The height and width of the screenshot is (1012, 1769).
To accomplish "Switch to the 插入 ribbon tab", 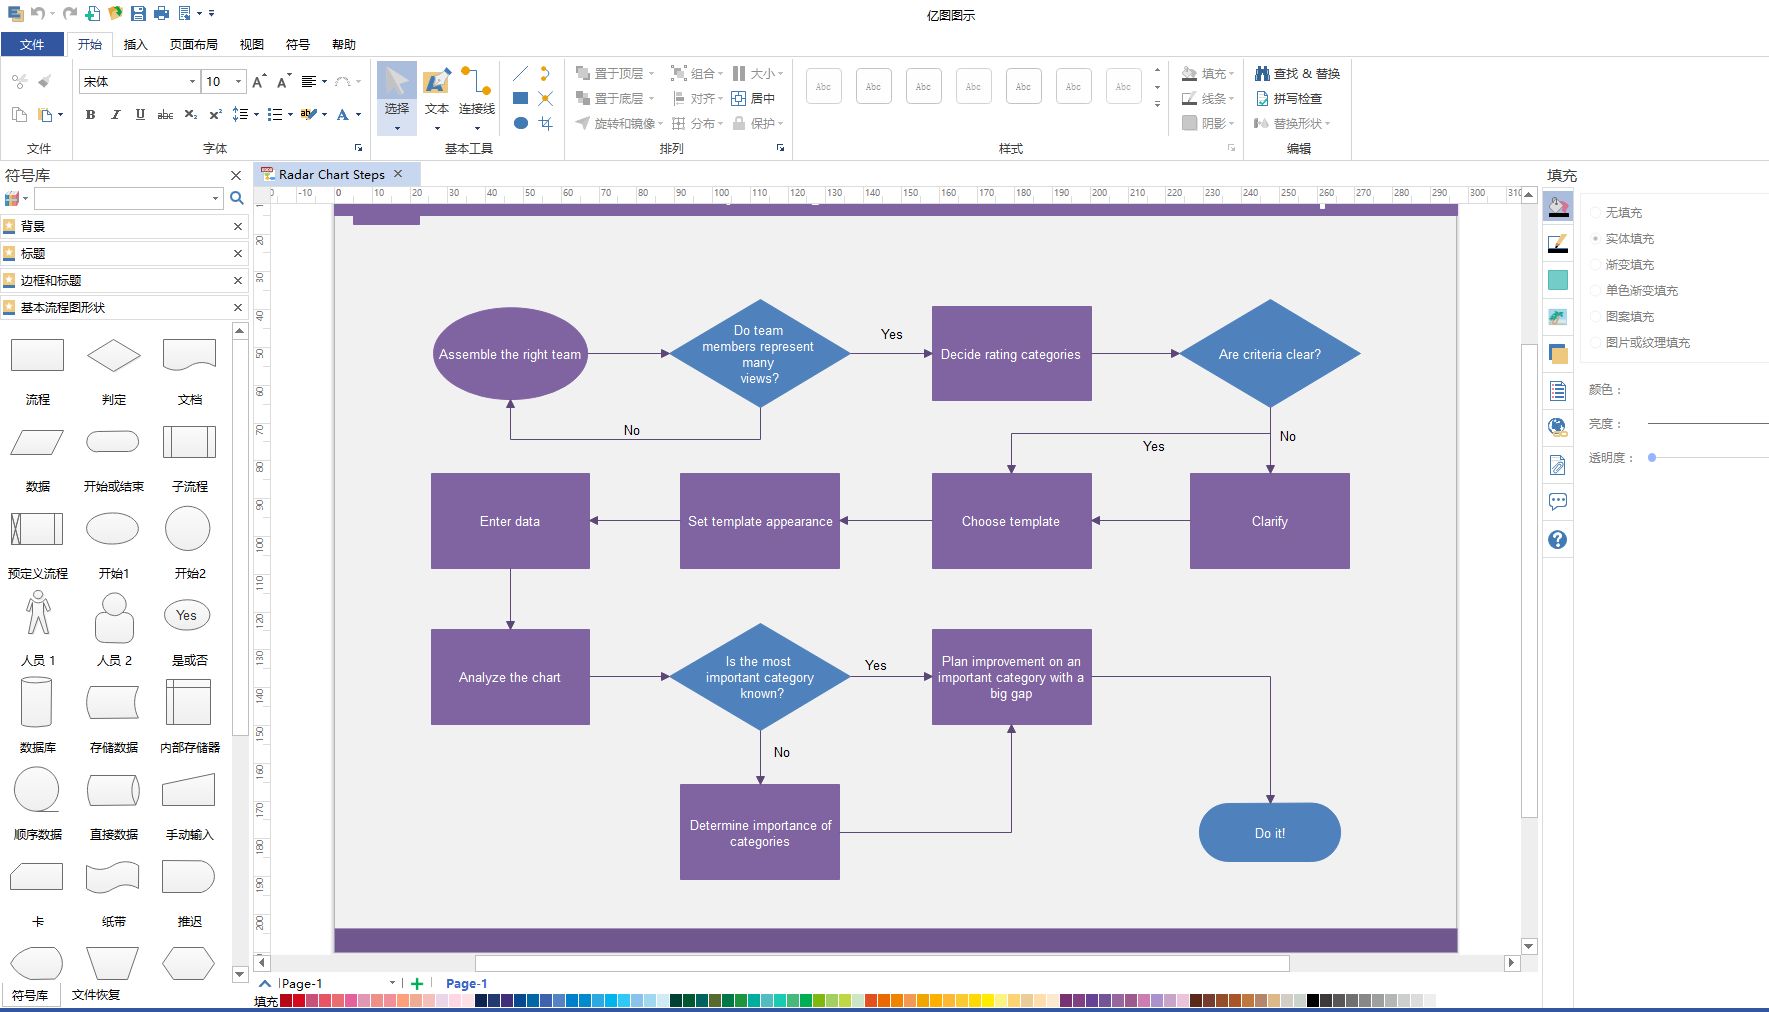I will (x=135, y=44).
